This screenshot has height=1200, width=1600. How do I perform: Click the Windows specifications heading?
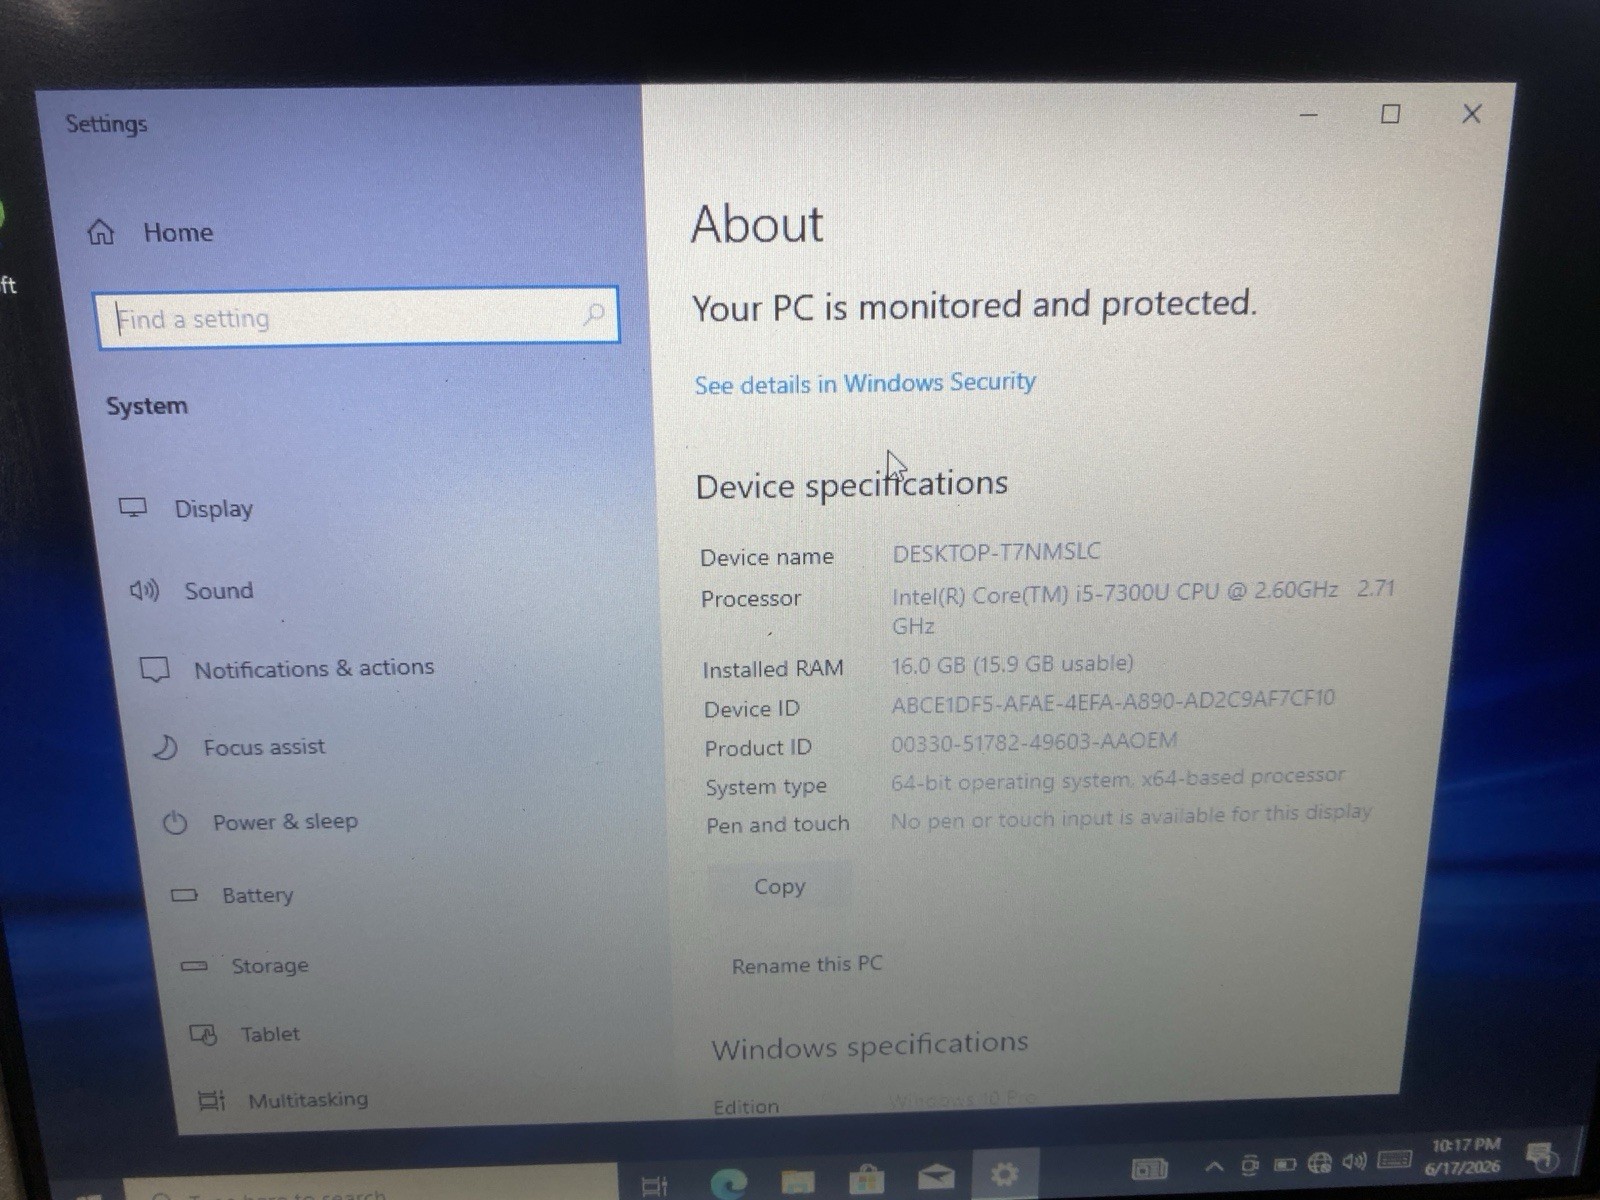click(x=870, y=1046)
